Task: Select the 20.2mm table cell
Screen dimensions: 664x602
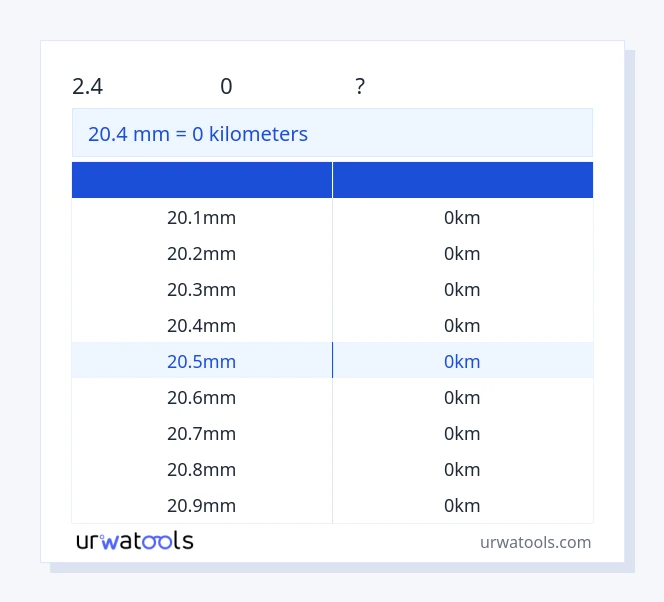Action: coord(202,253)
